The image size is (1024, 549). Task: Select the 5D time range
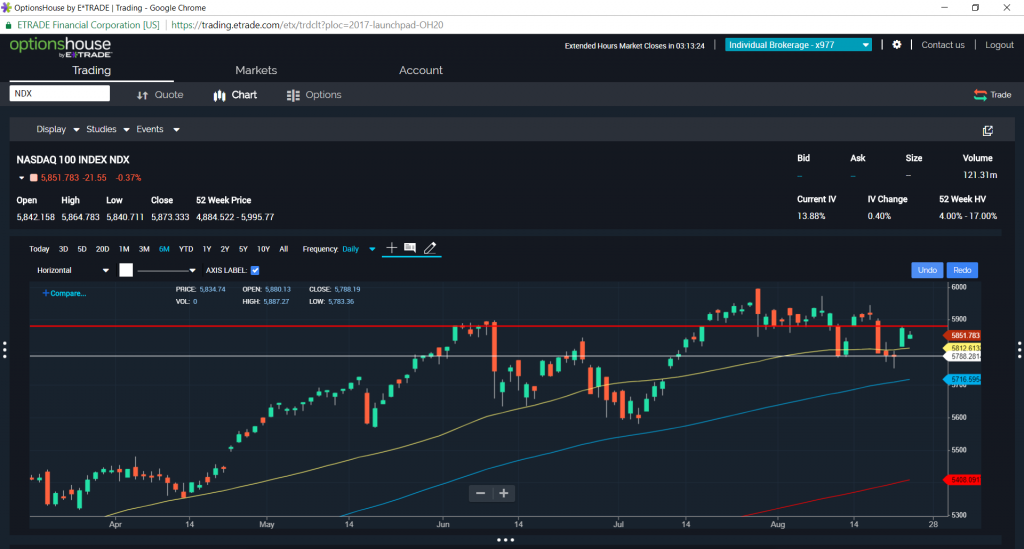pyautogui.click(x=82, y=249)
